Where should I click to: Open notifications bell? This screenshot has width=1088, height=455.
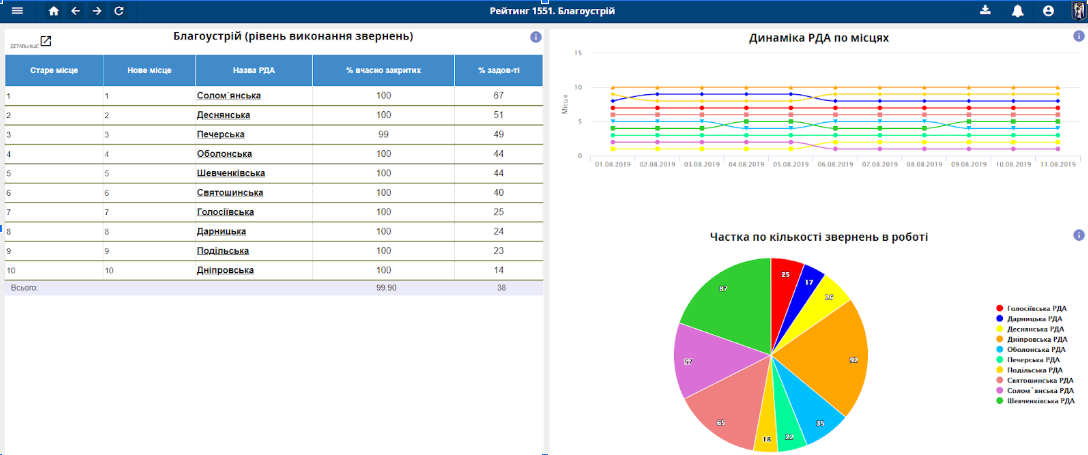[1018, 11]
